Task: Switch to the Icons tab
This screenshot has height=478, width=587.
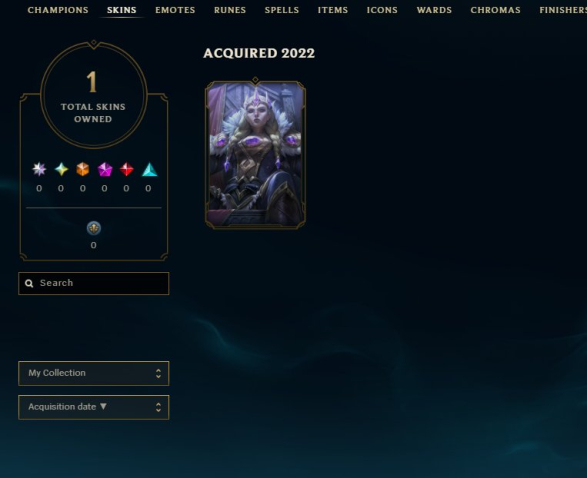Action: click(x=382, y=10)
